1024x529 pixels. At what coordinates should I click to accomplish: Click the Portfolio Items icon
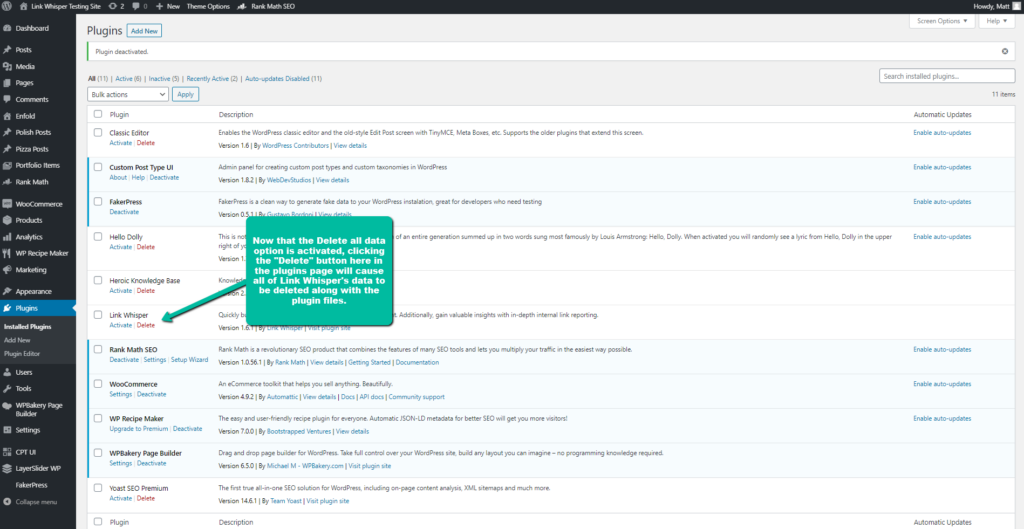click(7, 165)
